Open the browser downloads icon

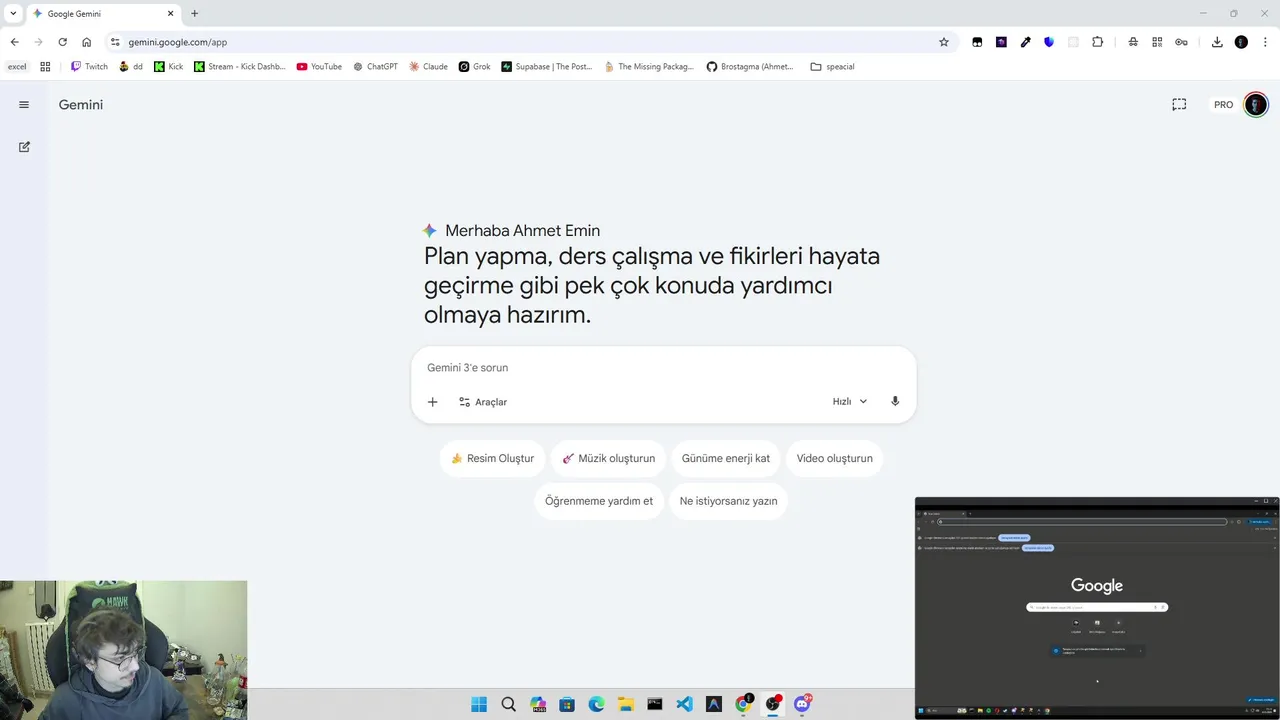click(1217, 42)
